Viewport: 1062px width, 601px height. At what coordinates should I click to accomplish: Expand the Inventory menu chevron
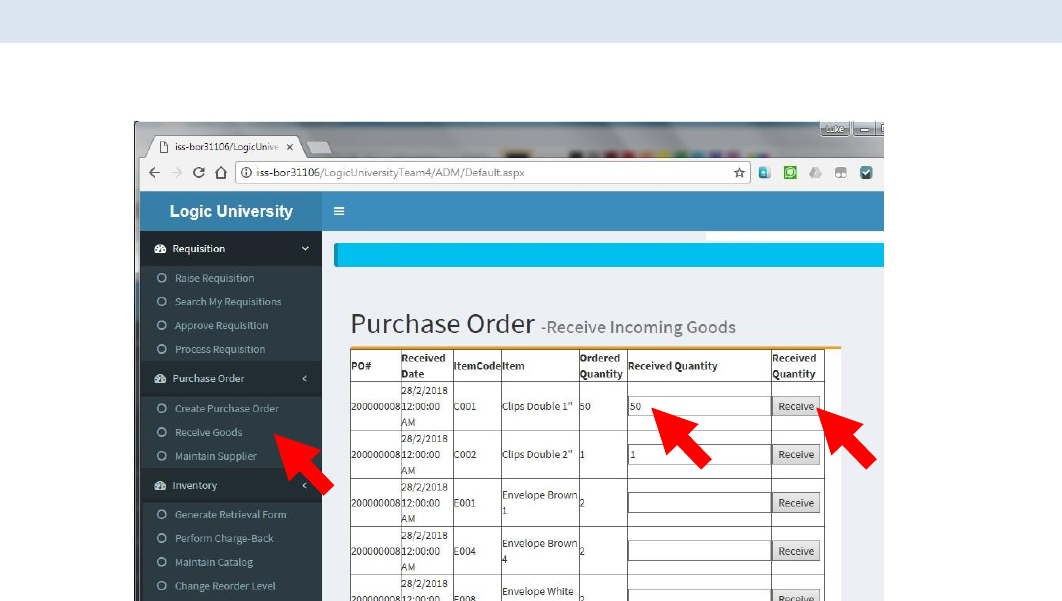[305, 486]
